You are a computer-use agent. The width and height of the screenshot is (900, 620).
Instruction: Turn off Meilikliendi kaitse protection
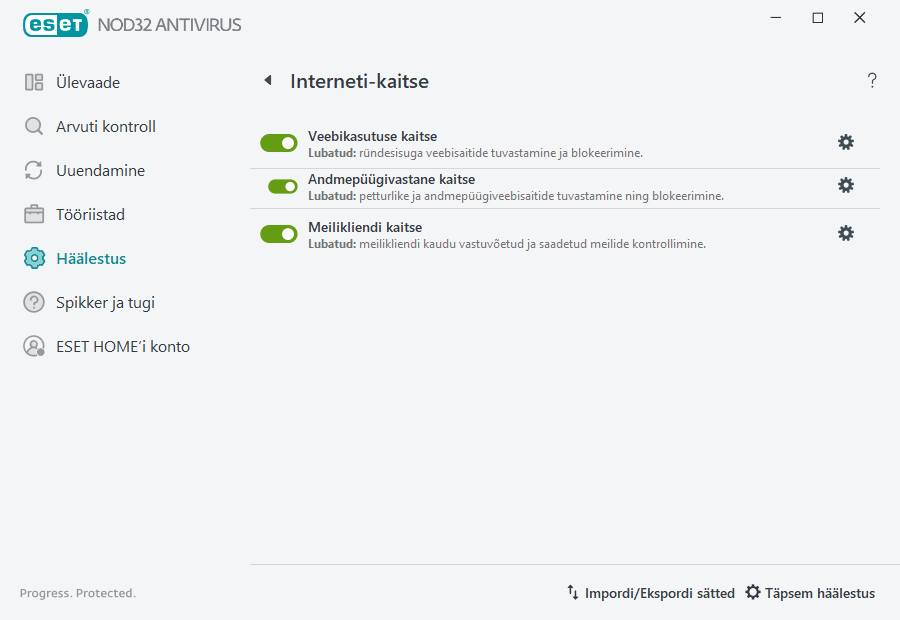[x=279, y=234]
